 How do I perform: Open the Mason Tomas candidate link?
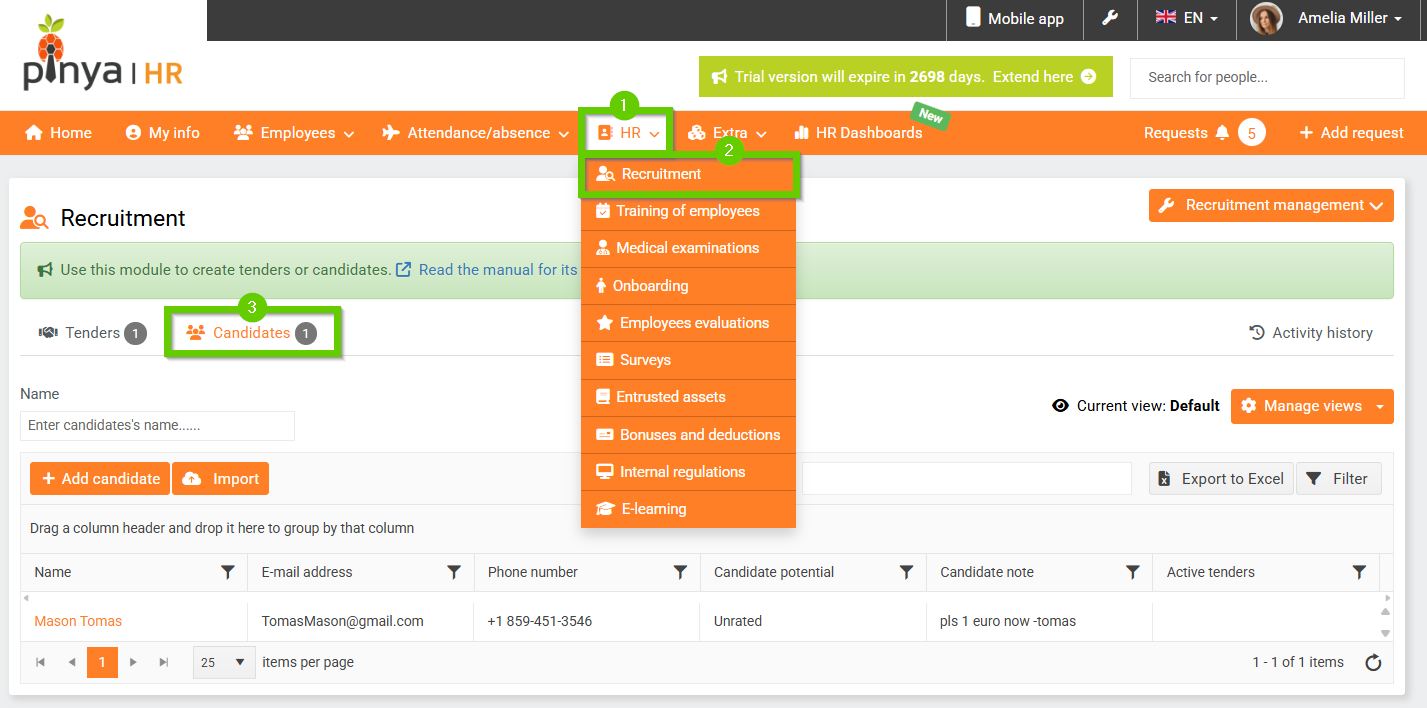click(78, 621)
